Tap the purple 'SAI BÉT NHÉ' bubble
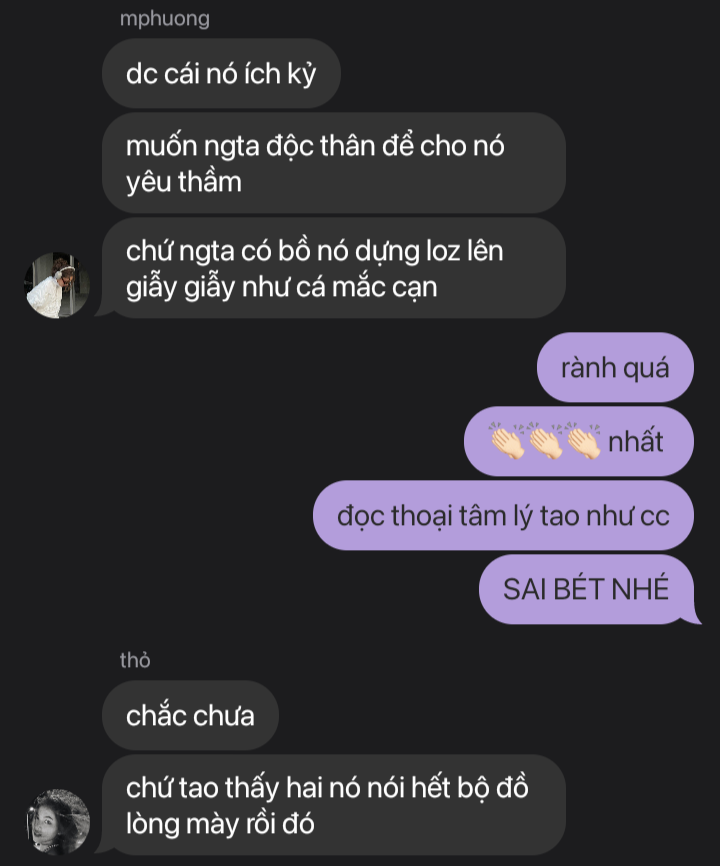 [x=586, y=589]
